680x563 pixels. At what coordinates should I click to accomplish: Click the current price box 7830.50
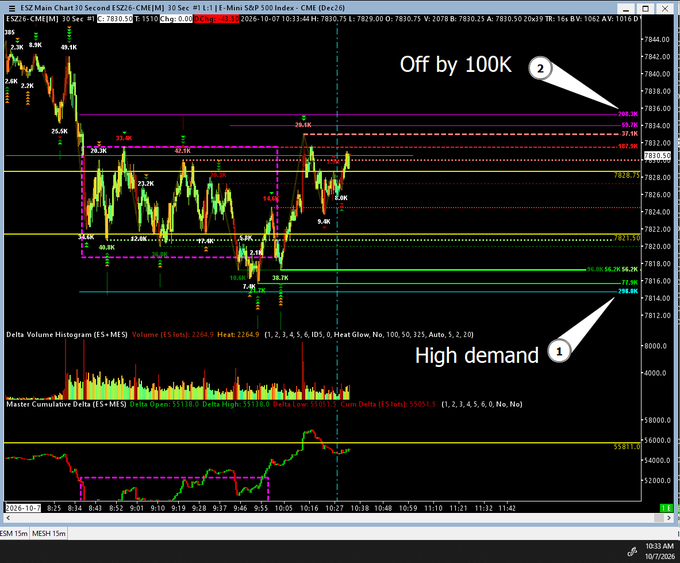click(657, 156)
